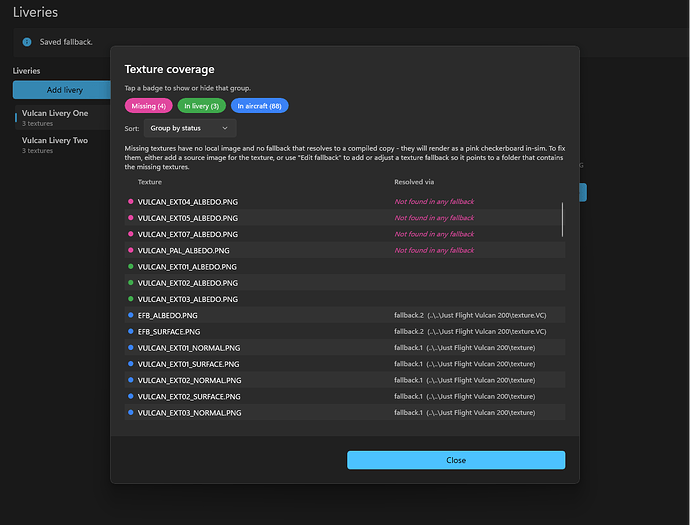Select the VULCAN_EXT03_NORMAL.PNG row
This screenshot has height=525, width=690.
[345, 413]
